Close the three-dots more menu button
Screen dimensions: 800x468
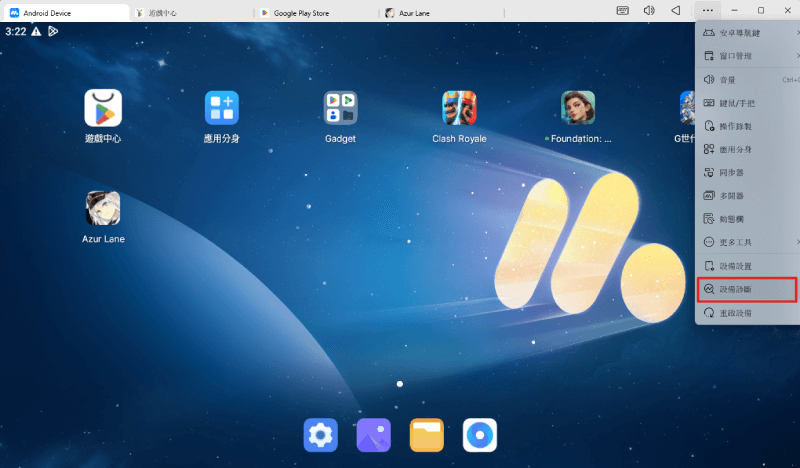pos(708,11)
